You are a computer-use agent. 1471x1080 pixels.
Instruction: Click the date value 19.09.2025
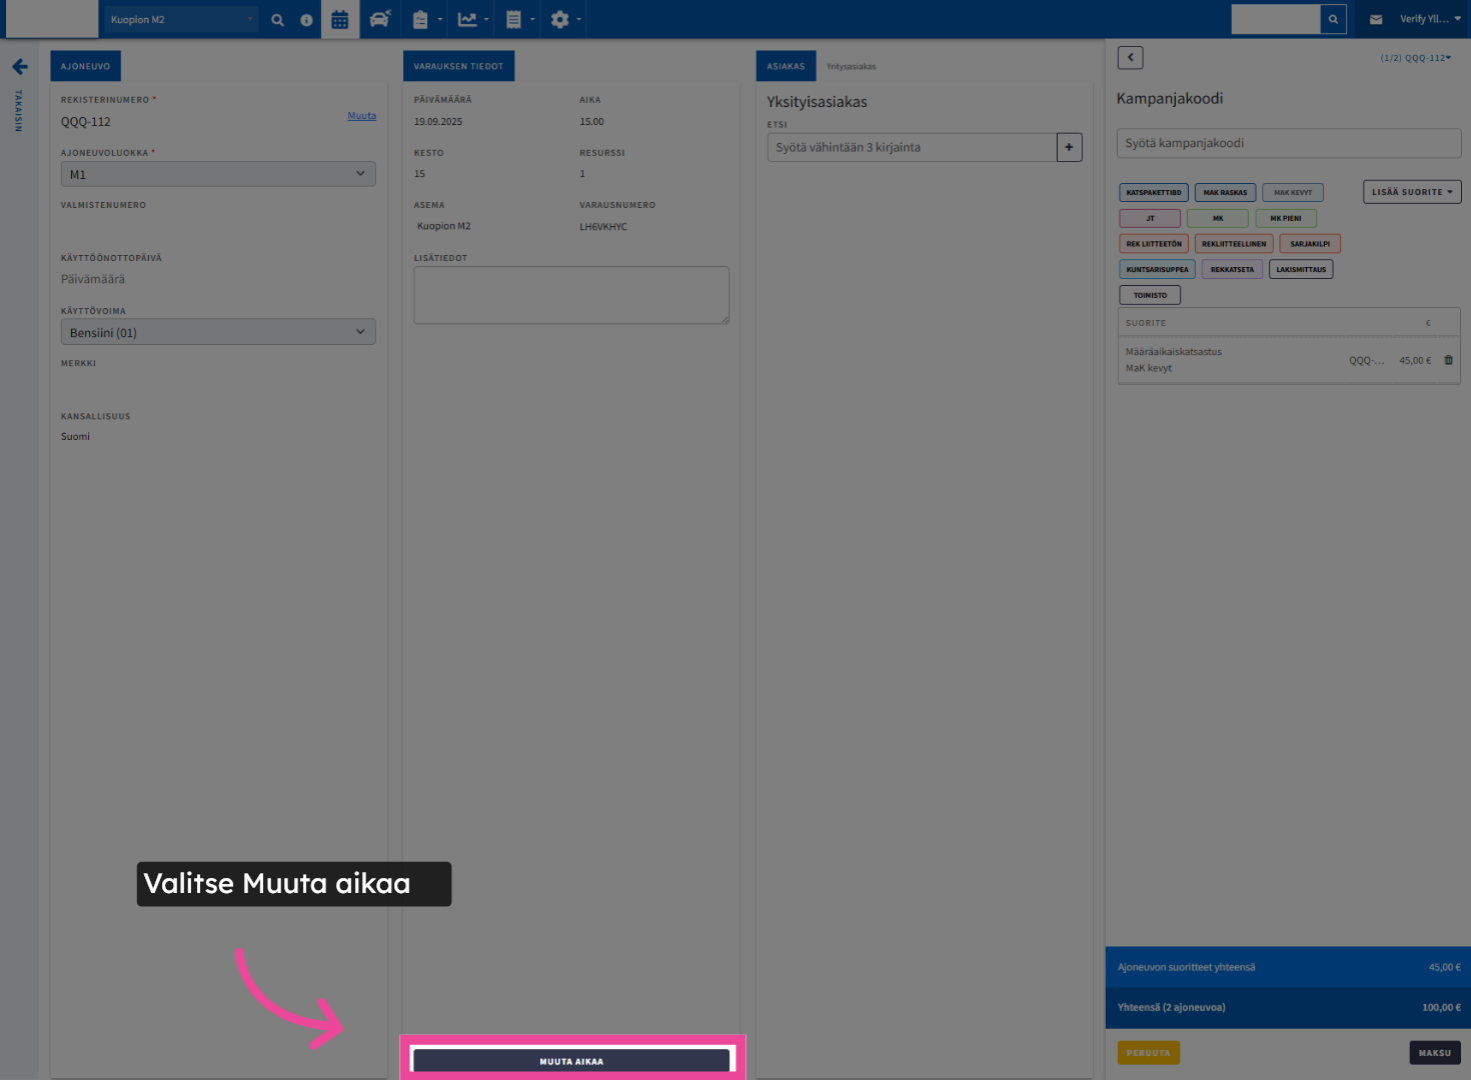[438, 122]
